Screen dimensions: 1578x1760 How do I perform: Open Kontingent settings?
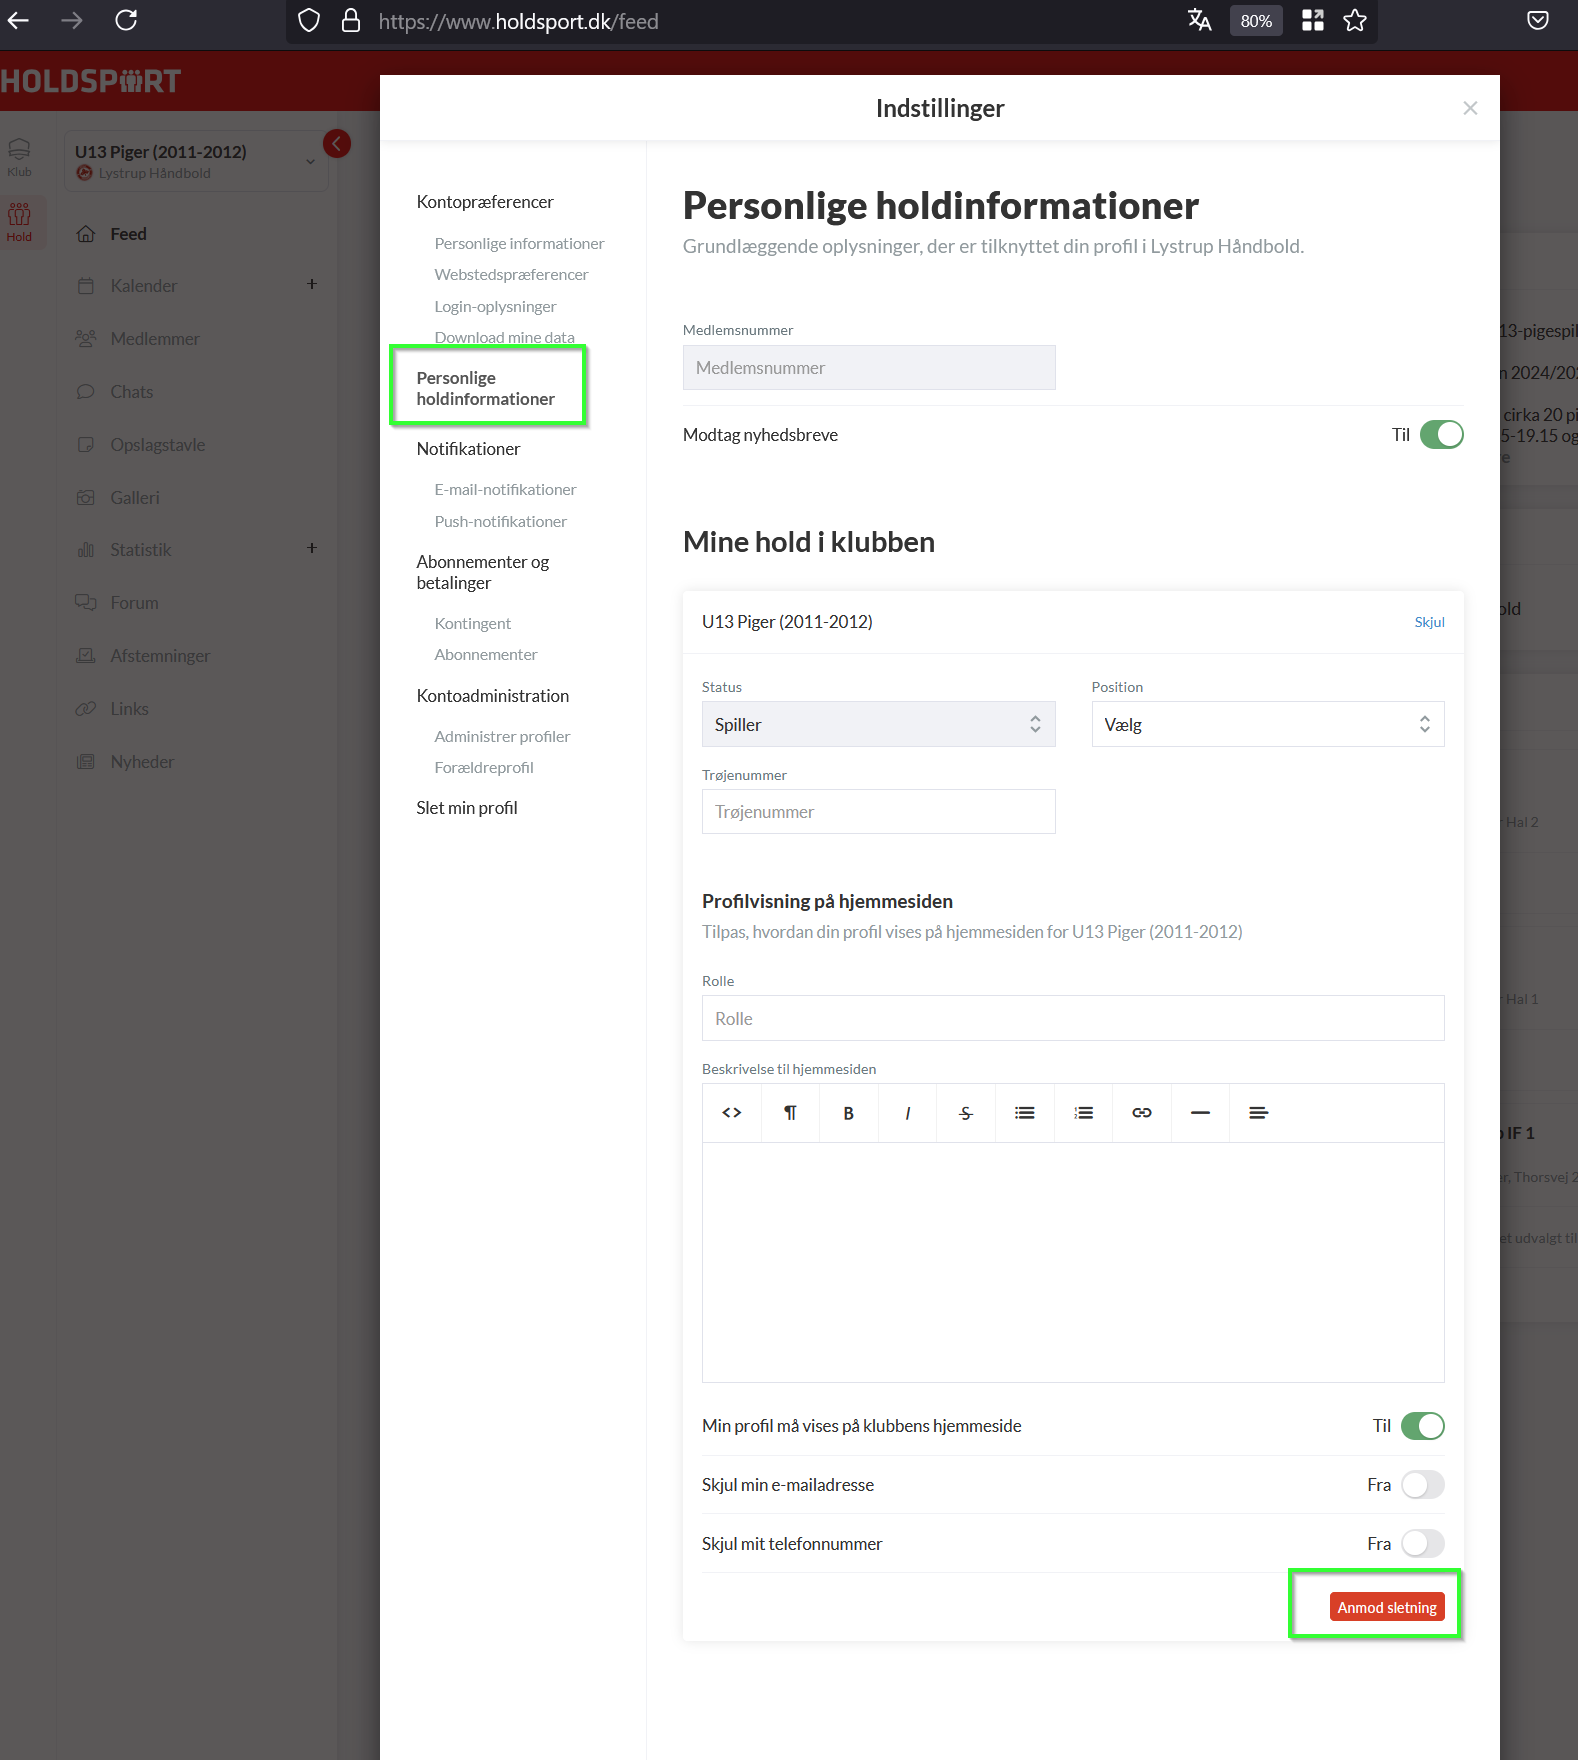[x=472, y=624]
